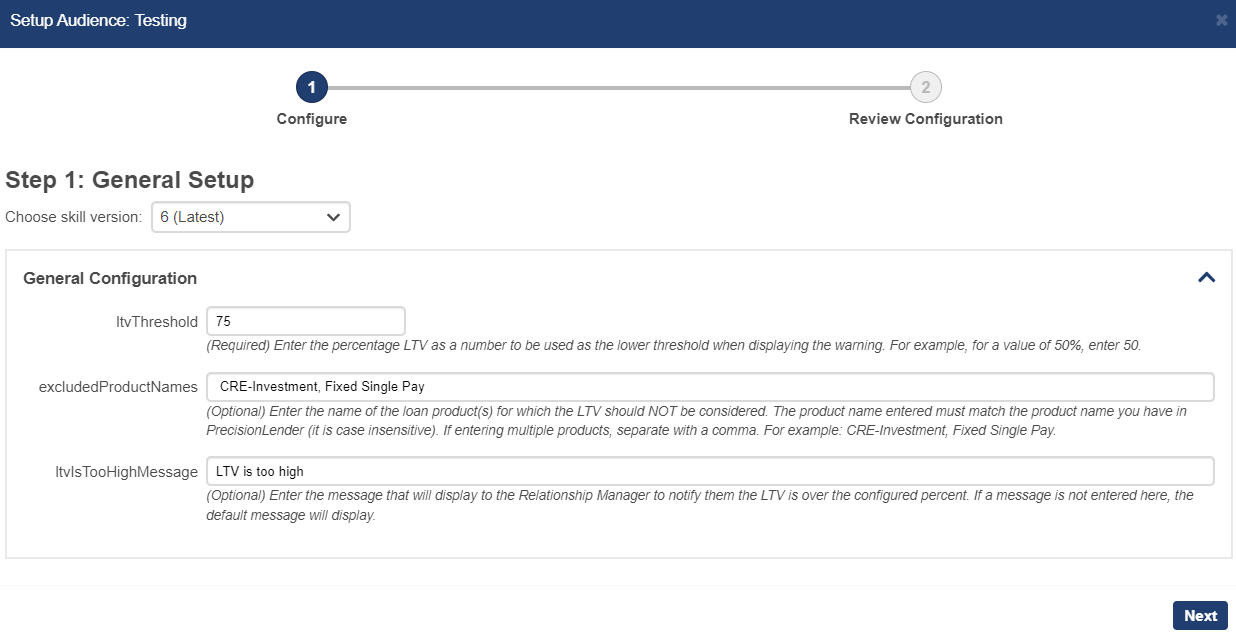The width and height of the screenshot is (1236, 644).
Task: Collapse the General Configuration section
Action: point(1207,278)
